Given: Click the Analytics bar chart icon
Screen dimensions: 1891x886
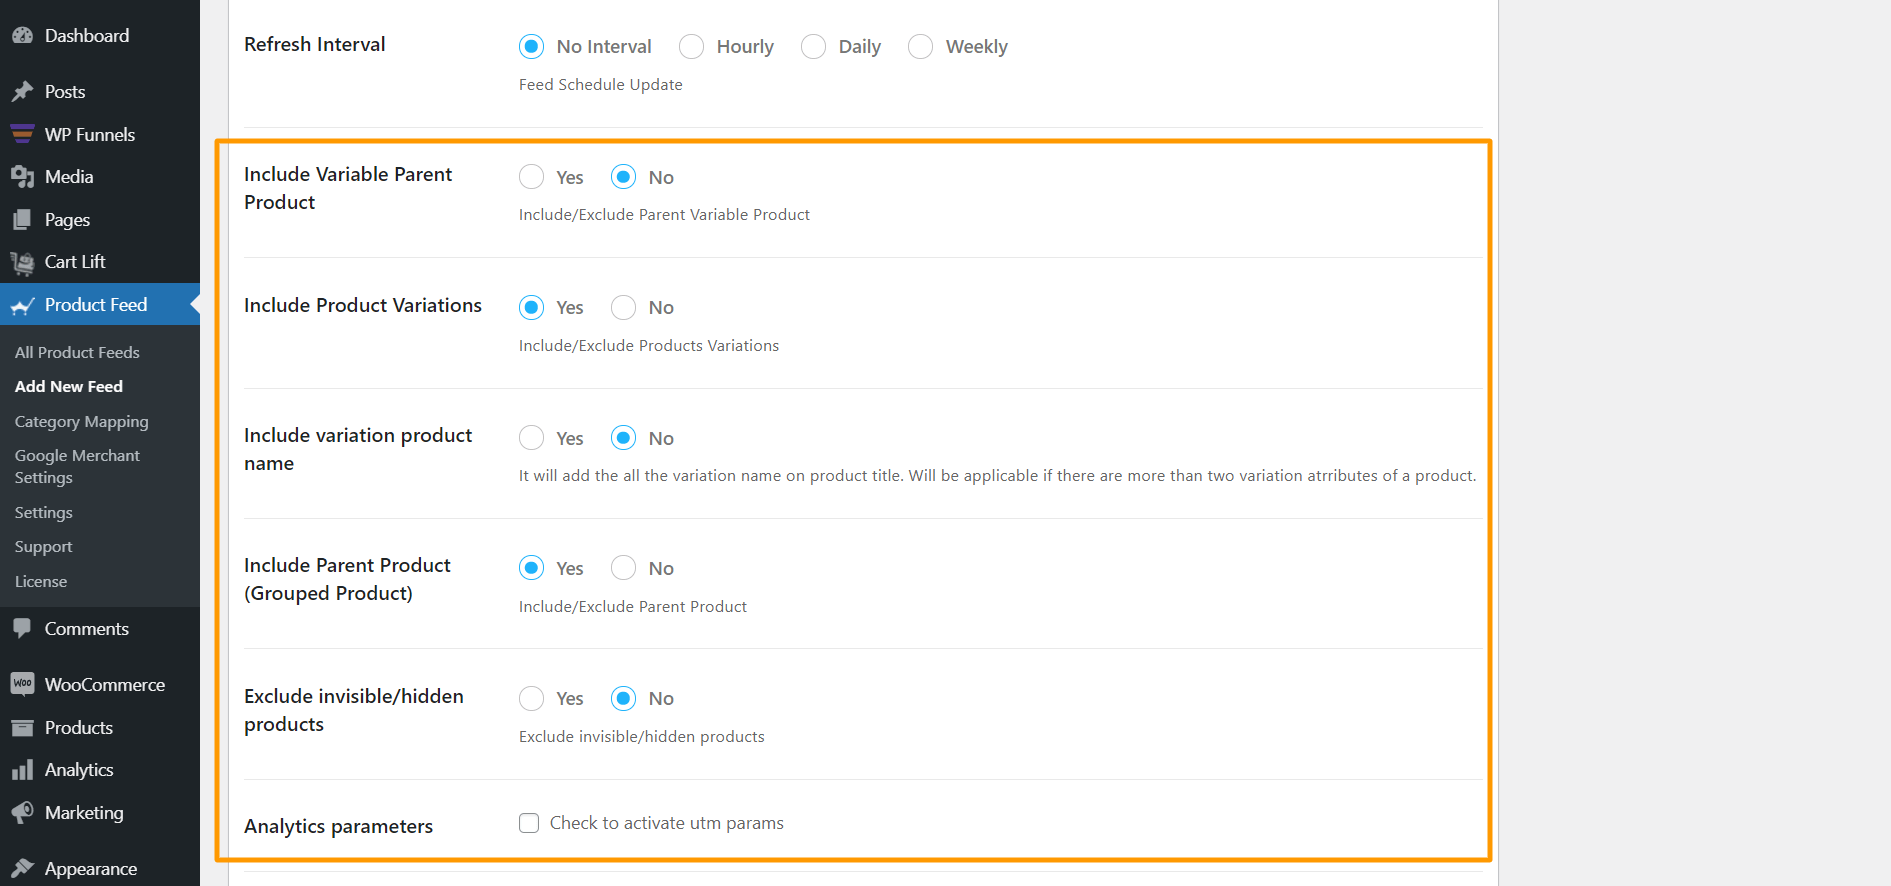Looking at the screenshot, I should pos(22,770).
